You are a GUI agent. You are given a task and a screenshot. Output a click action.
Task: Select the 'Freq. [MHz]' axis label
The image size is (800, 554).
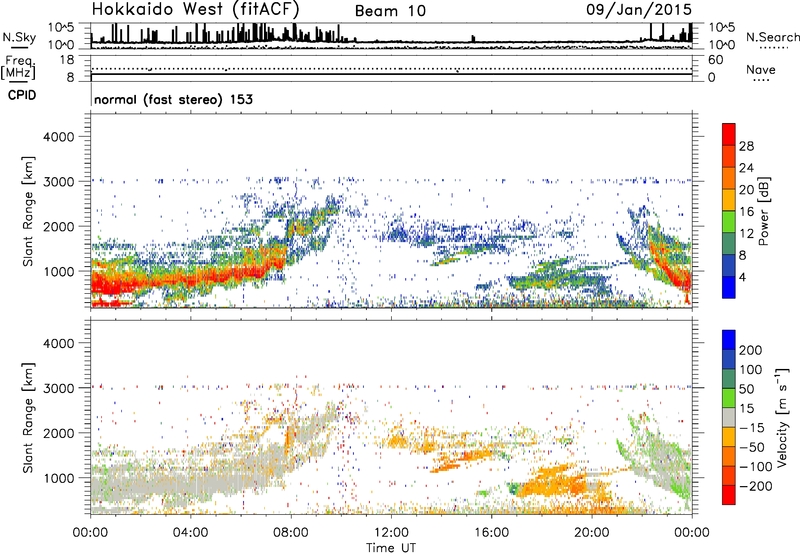[x=18, y=67]
